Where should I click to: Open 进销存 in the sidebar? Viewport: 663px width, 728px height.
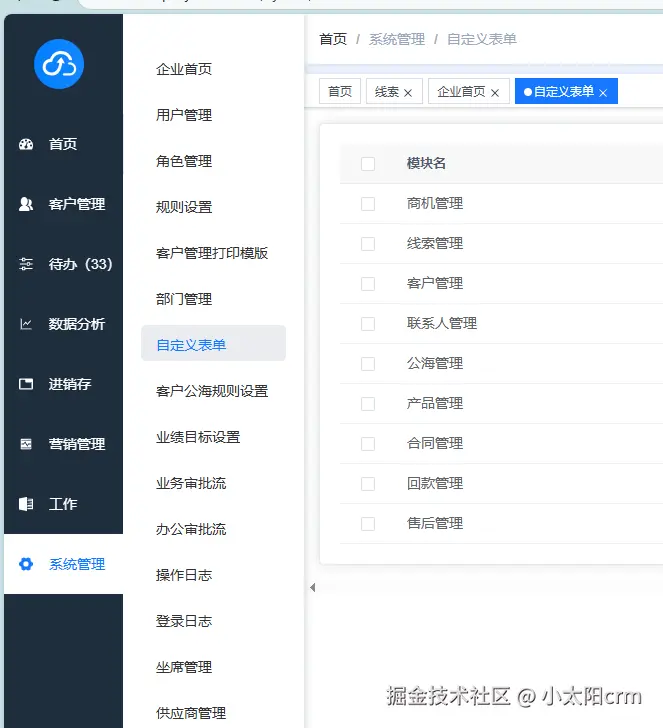click(63, 384)
